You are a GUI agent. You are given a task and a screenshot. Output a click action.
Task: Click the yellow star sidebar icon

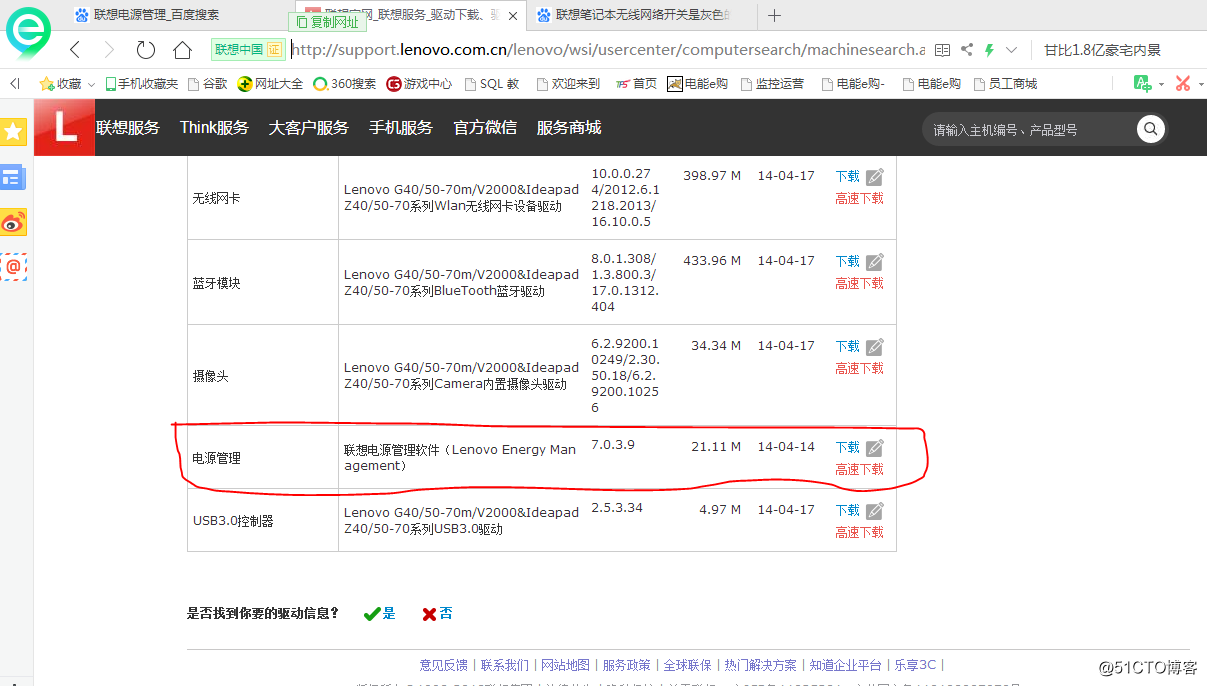(13, 131)
